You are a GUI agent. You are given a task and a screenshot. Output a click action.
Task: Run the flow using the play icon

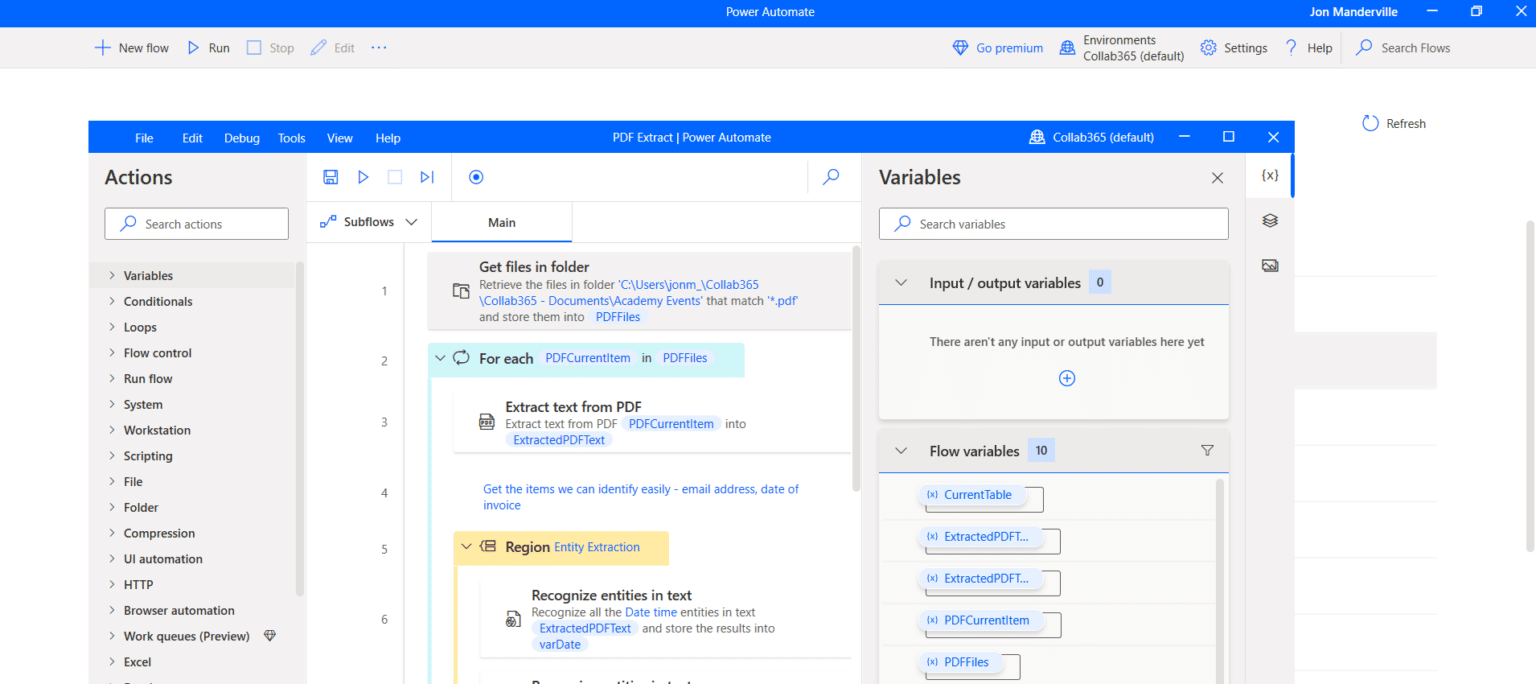(363, 177)
